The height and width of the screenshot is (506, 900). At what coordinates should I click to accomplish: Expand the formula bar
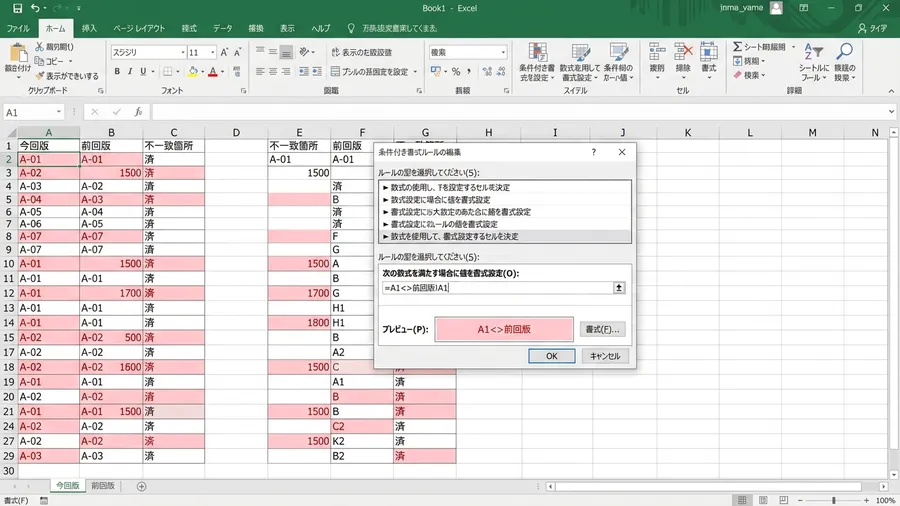(x=891, y=112)
